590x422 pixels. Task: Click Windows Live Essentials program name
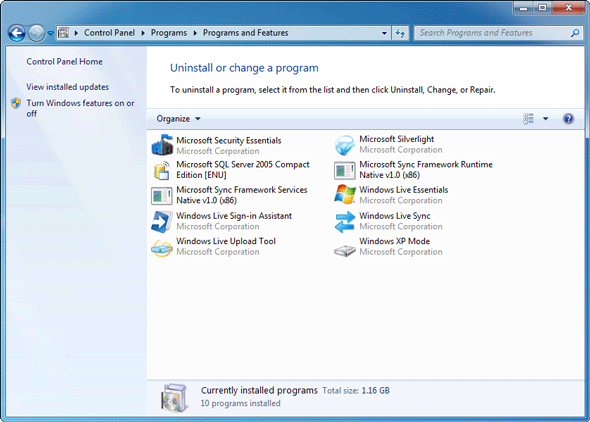(403, 190)
